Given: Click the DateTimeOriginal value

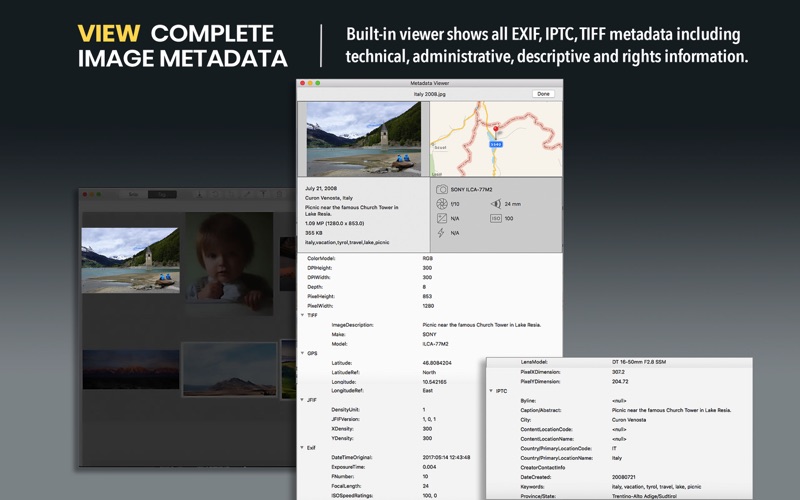Looking at the screenshot, I should pos(446,458).
